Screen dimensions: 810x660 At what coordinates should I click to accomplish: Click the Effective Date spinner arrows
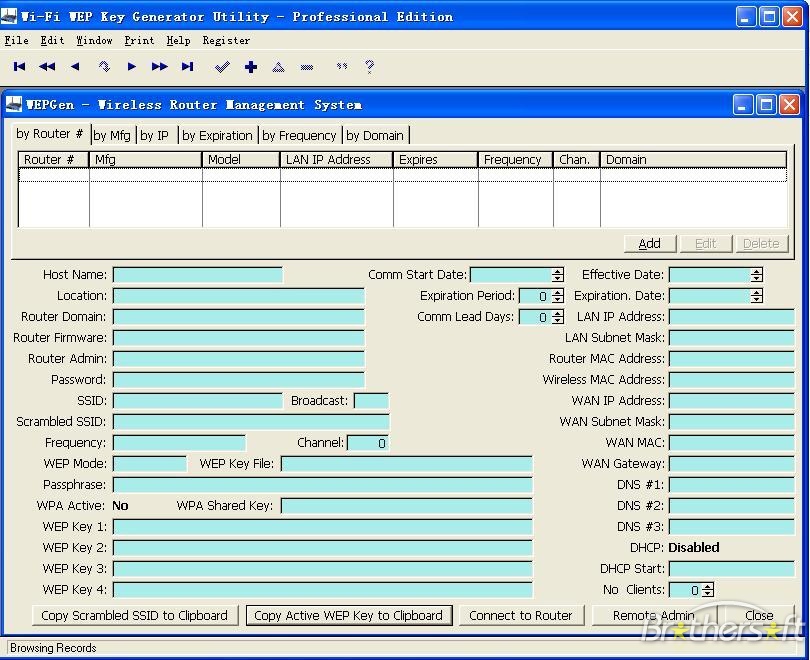pyautogui.click(x=757, y=275)
